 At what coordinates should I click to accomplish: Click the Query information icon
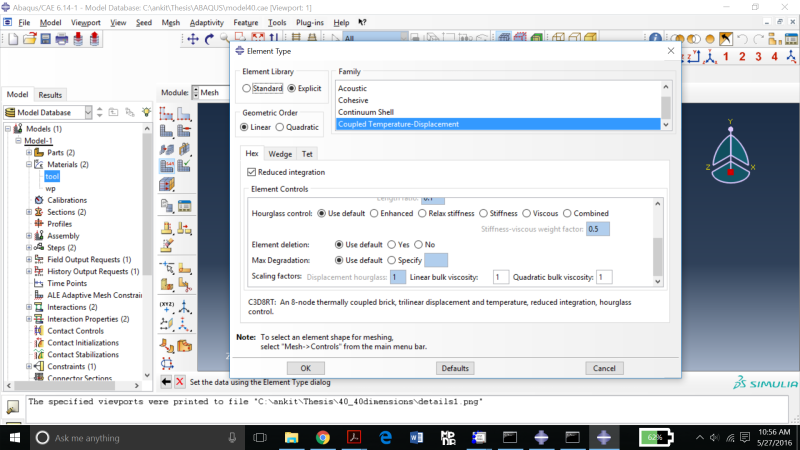click(655, 39)
